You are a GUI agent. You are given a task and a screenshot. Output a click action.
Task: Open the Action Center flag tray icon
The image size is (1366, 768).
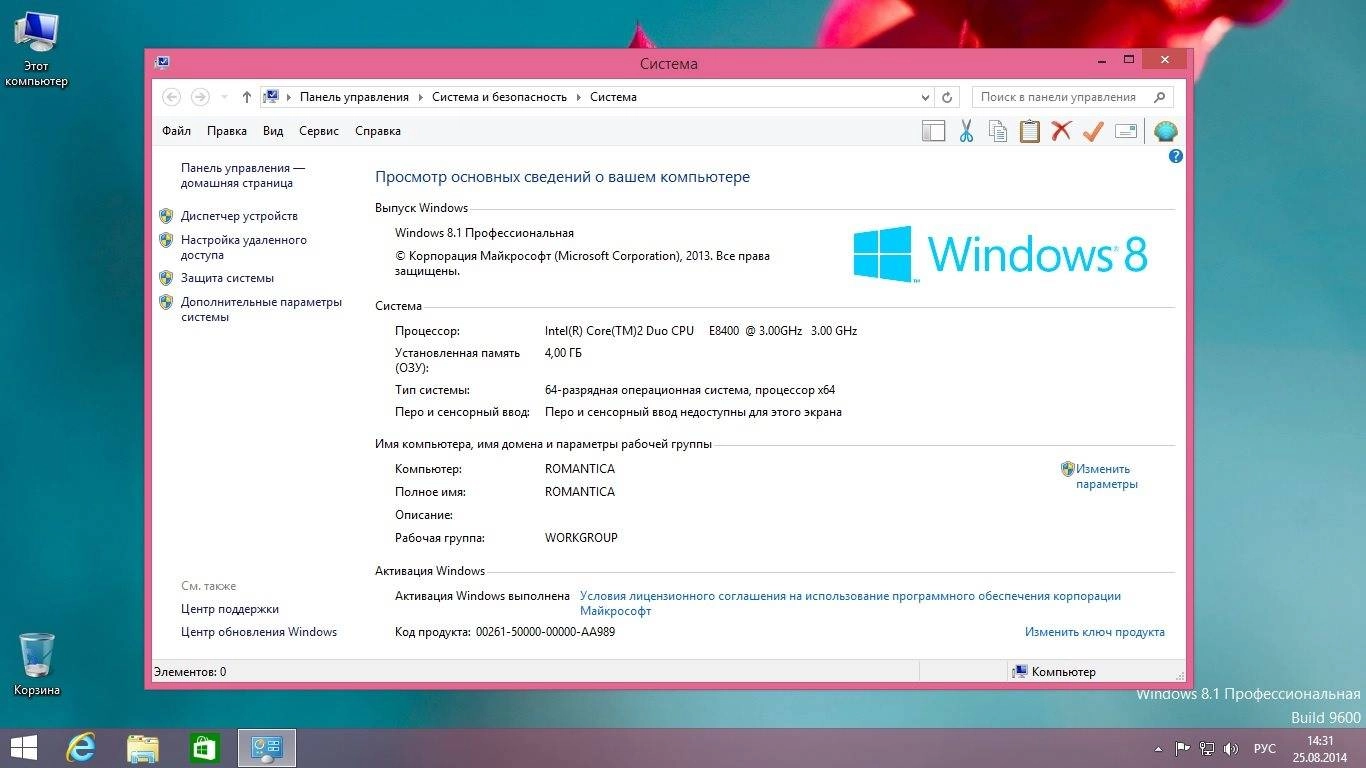[1182, 748]
